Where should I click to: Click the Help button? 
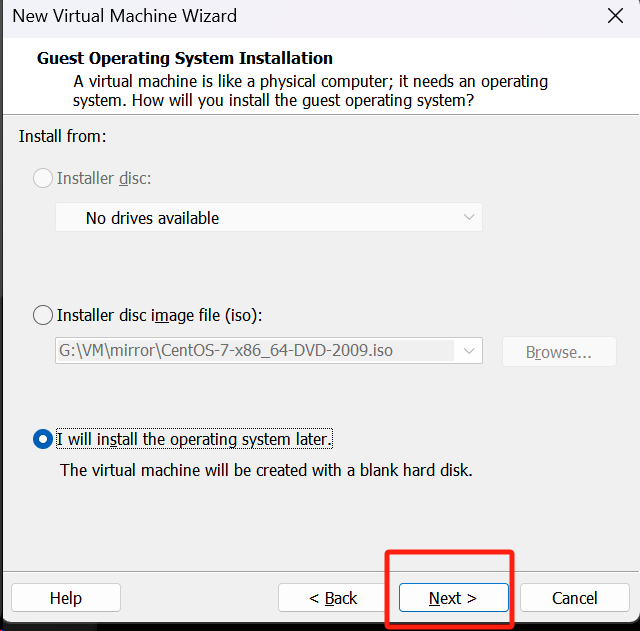[66, 598]
